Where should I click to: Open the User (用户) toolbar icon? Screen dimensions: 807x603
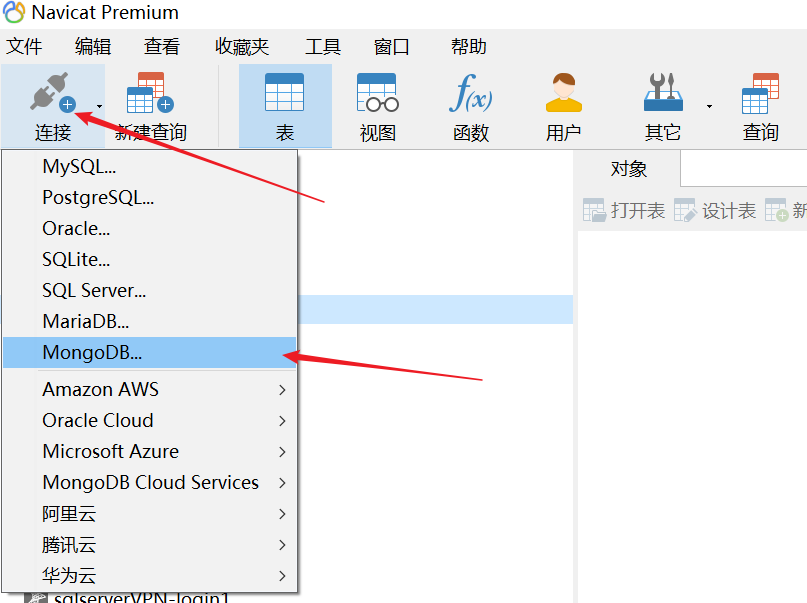tap(564, 93)
